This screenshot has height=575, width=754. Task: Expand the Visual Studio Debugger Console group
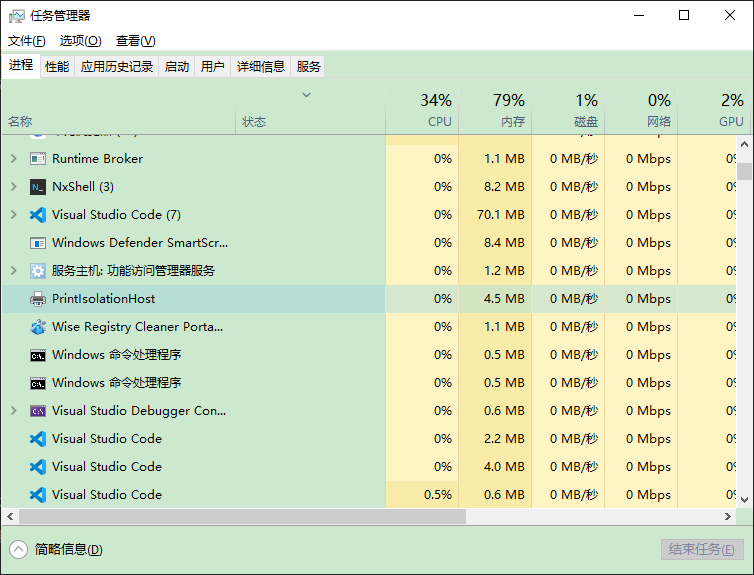[14, 411]
